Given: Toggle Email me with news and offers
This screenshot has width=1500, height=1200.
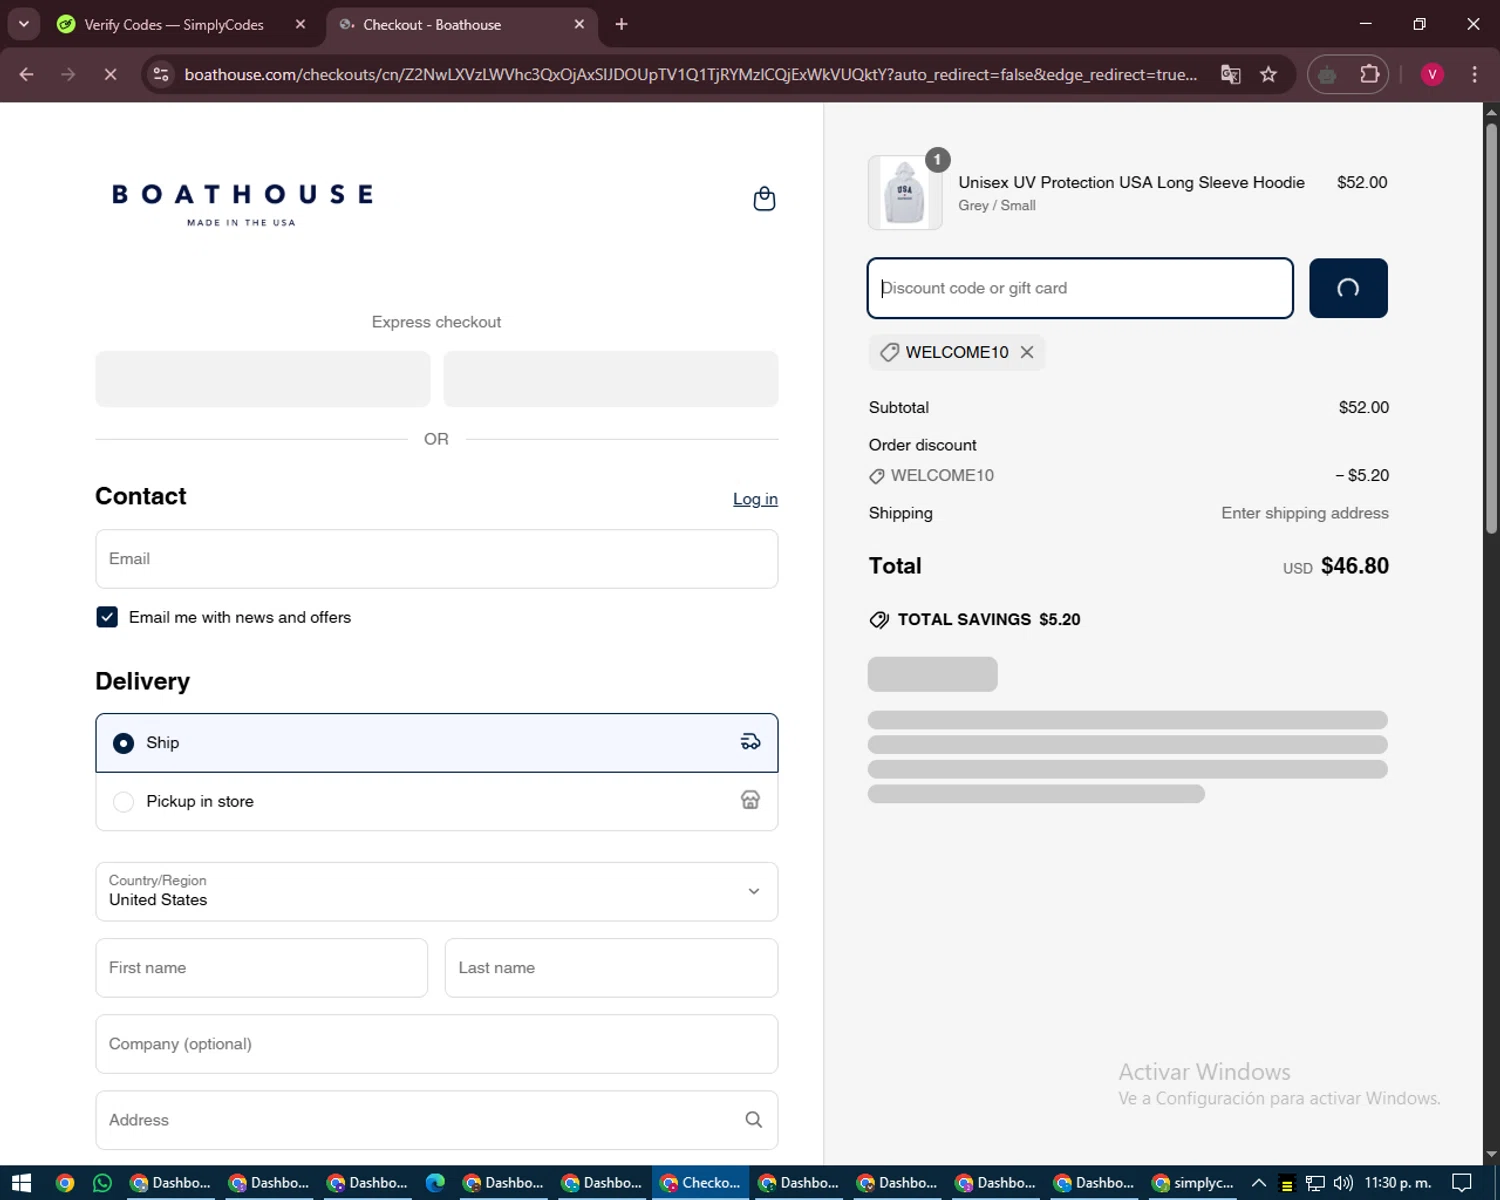Looking at the screenshot, I should (107, 617).
